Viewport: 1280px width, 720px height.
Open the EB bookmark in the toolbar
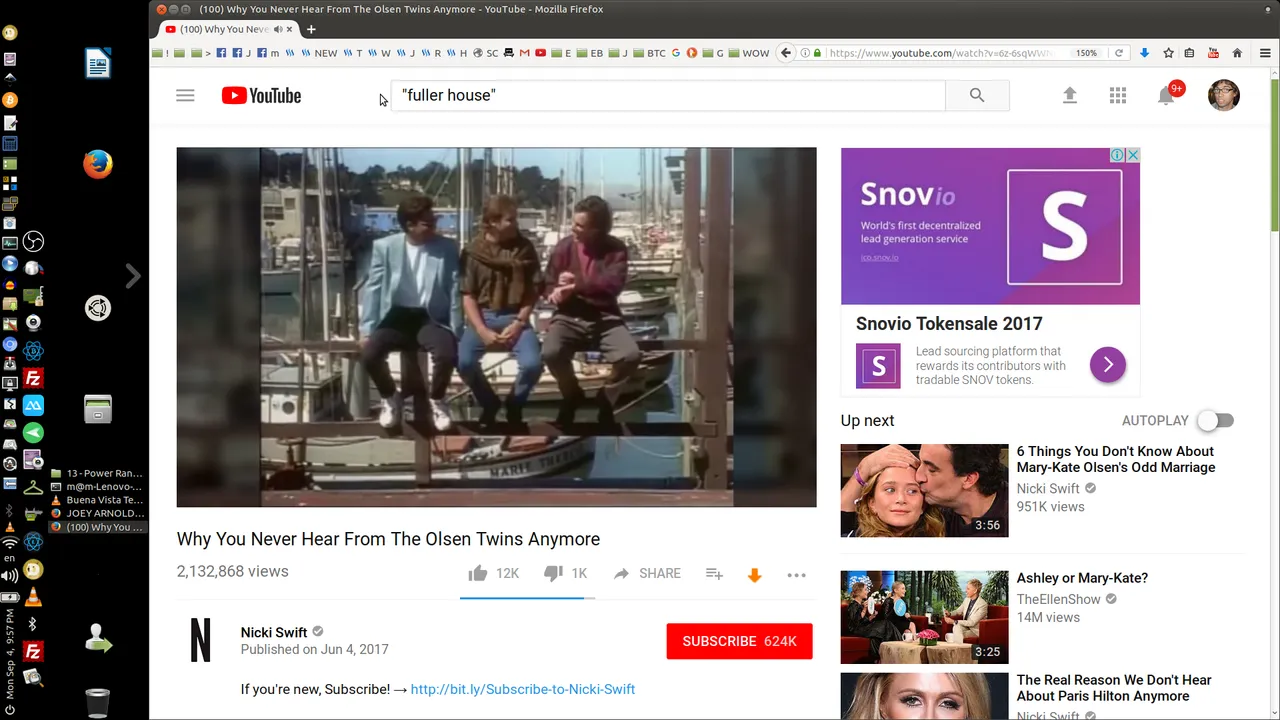click(x=590, y=53)
